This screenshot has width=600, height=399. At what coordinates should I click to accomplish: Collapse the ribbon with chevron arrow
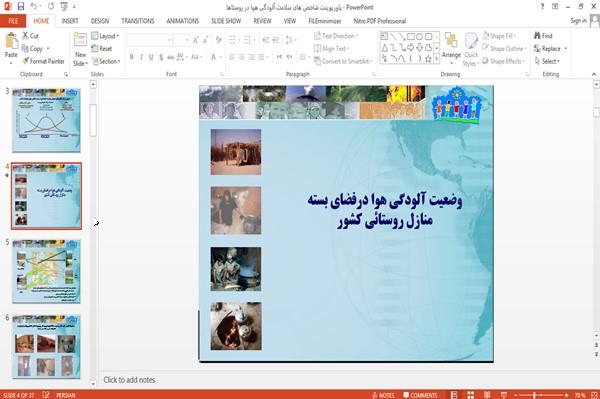593,74
